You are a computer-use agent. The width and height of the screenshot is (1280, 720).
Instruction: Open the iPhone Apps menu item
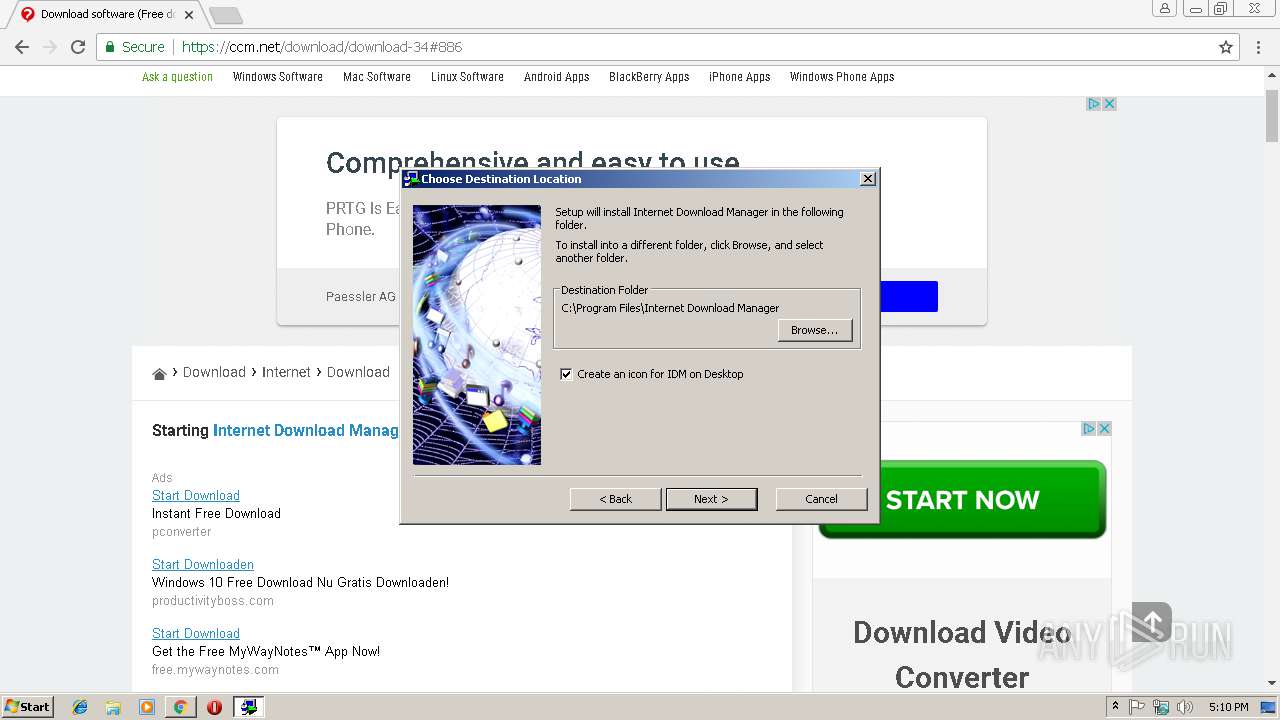(x=740, y=77)
